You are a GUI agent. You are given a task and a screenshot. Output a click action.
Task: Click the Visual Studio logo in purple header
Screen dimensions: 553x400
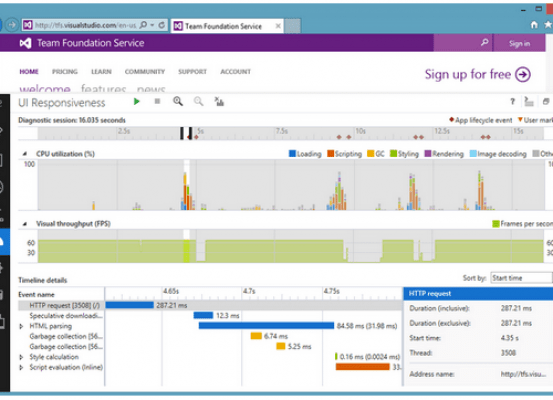[x=25, y=43]
